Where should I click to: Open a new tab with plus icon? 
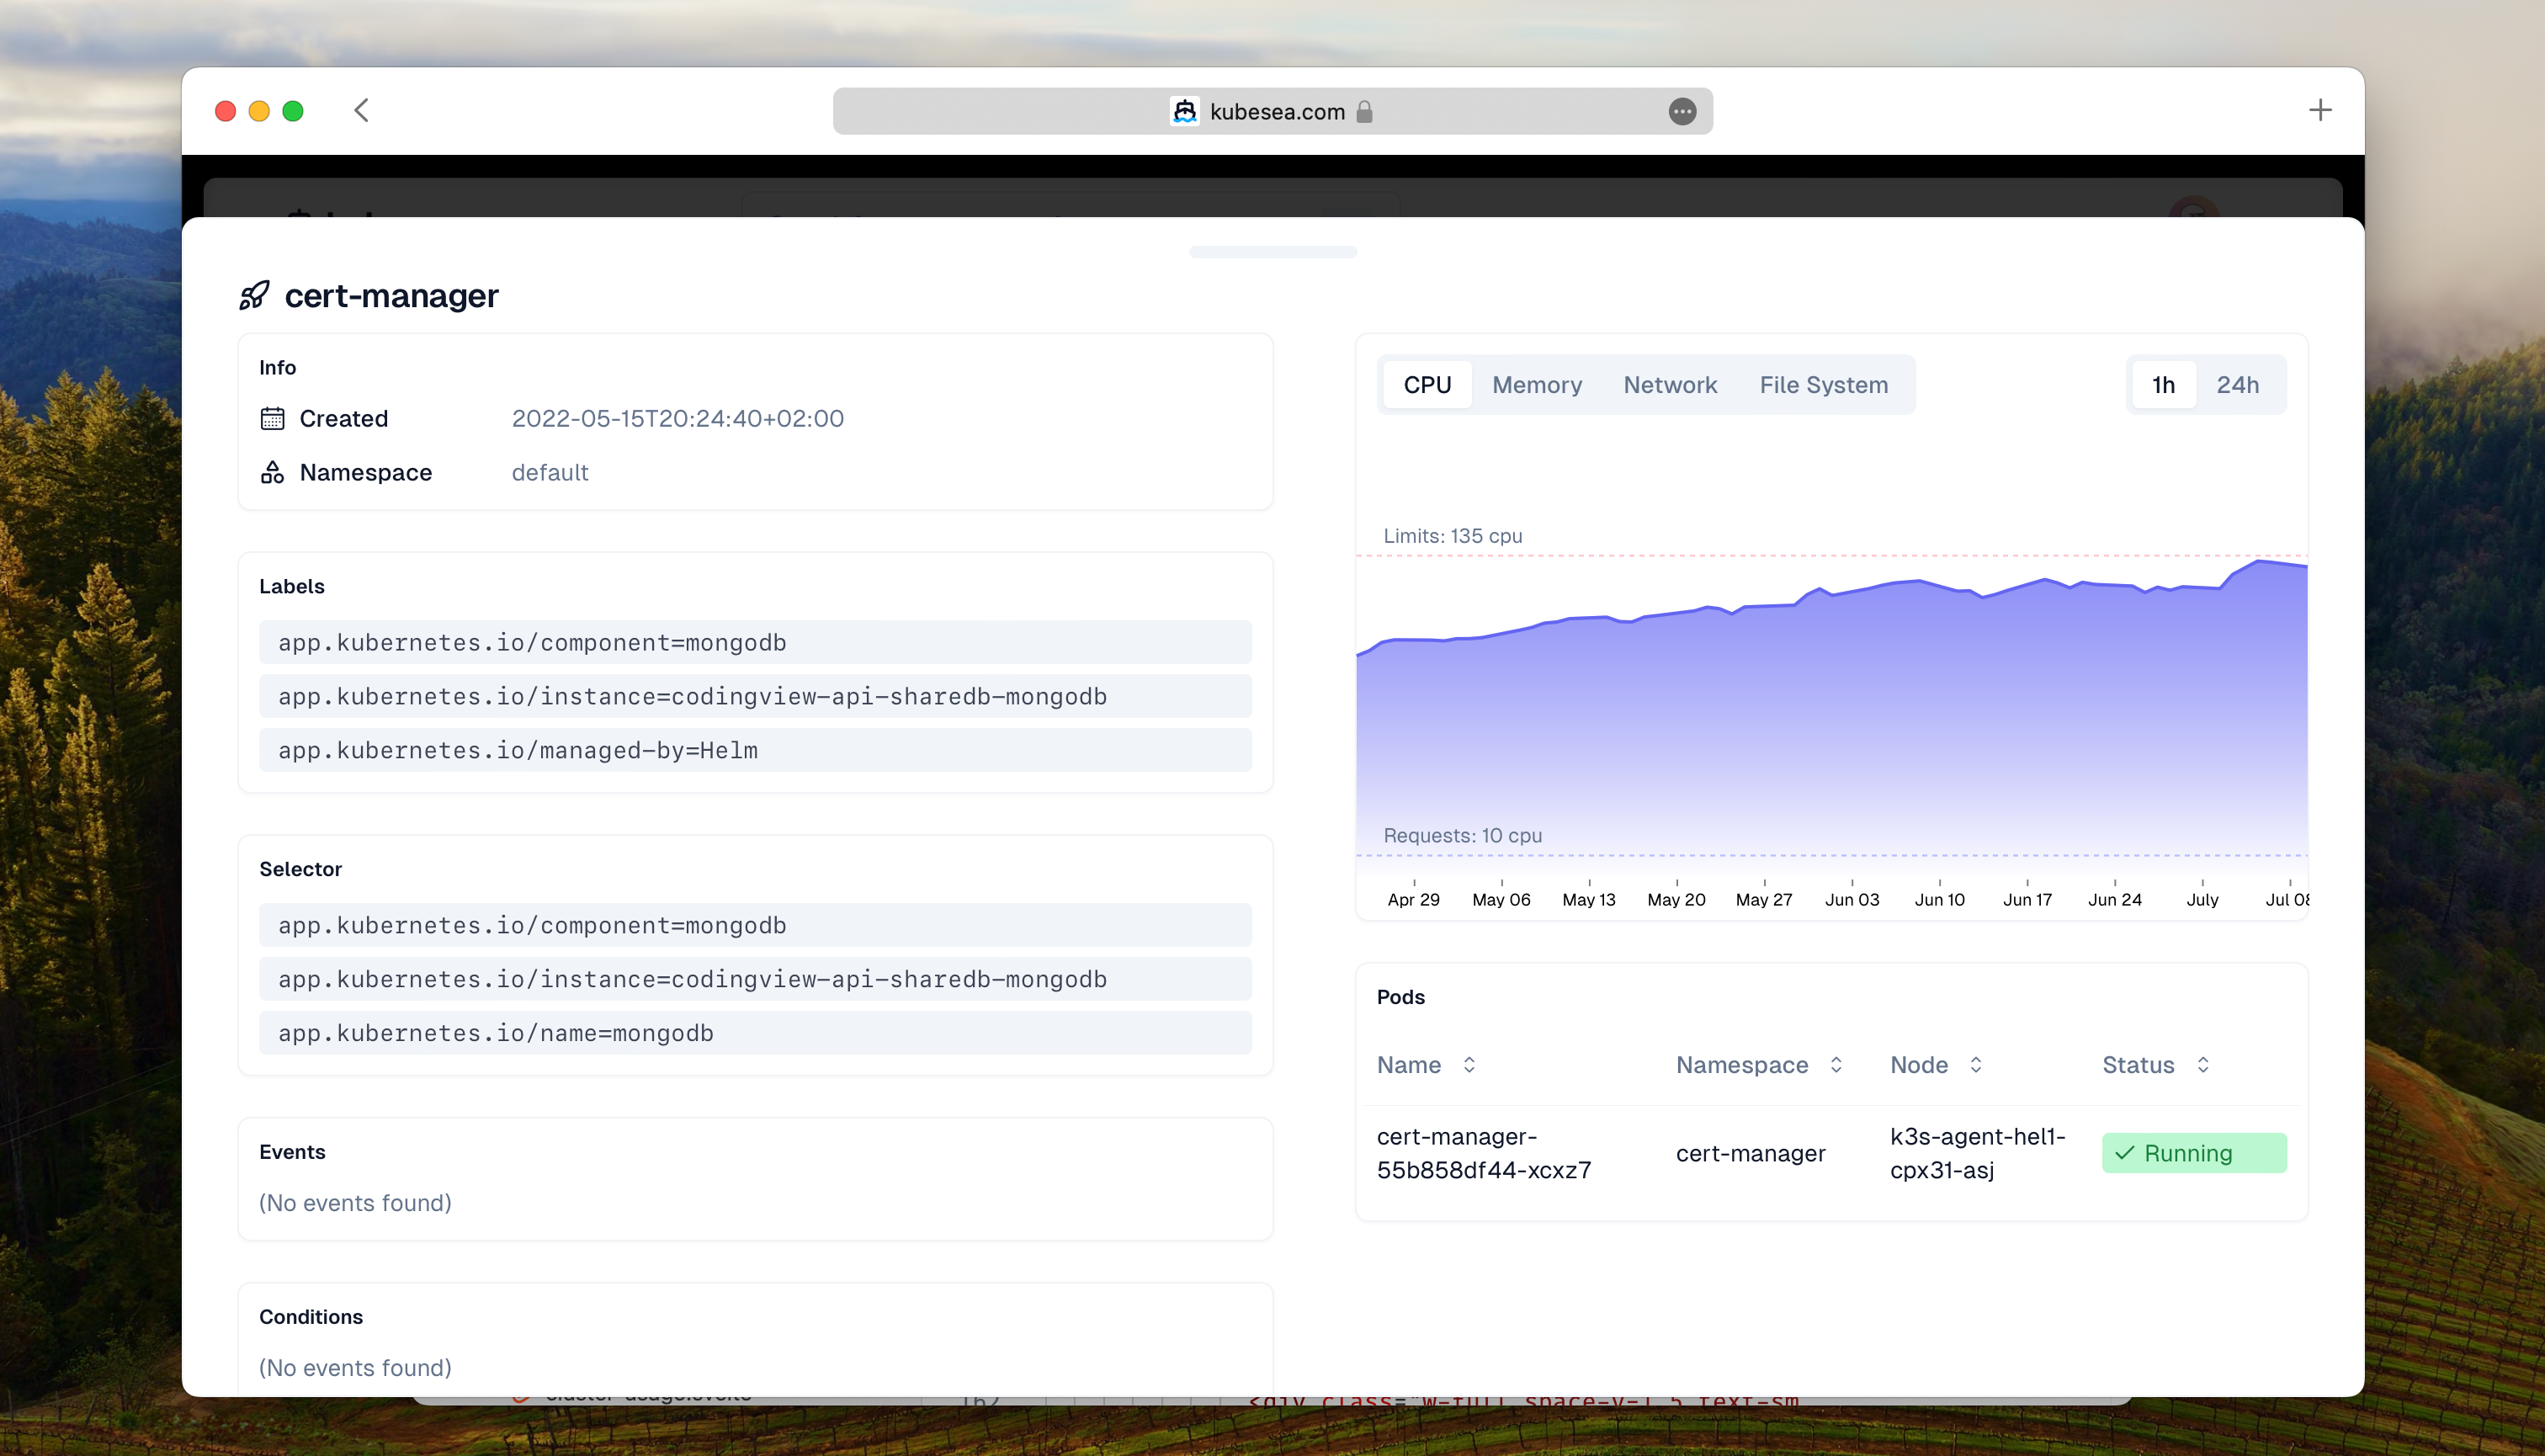coord(2320,110)
